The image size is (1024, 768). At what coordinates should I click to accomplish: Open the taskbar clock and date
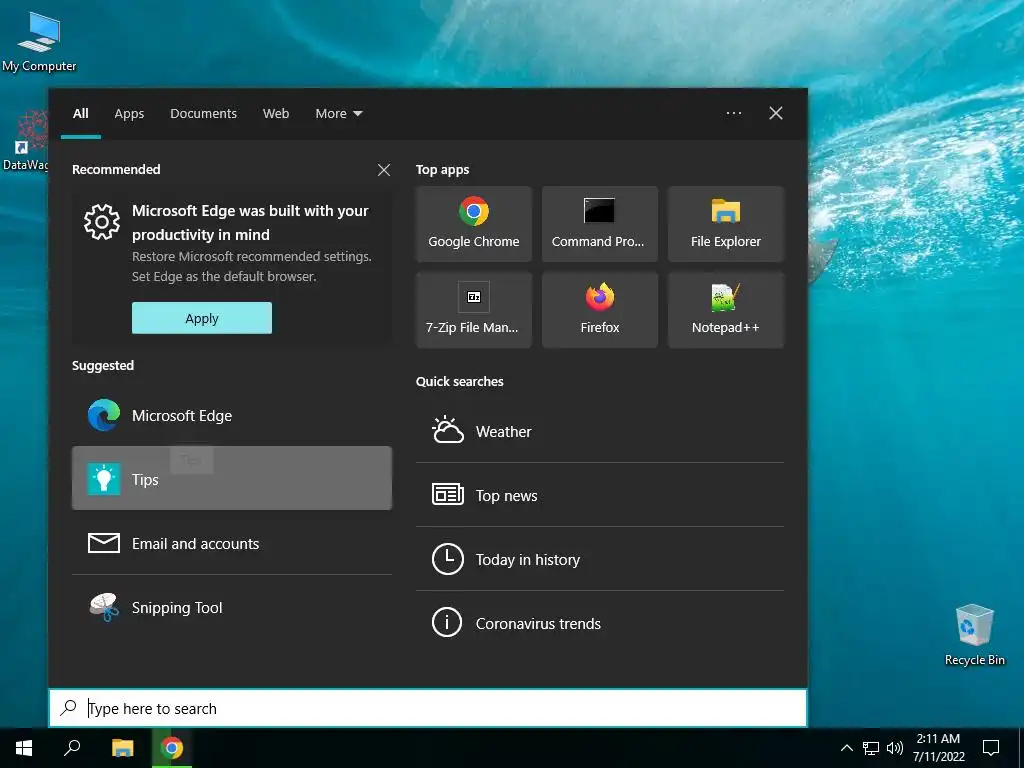coord(938,748)
